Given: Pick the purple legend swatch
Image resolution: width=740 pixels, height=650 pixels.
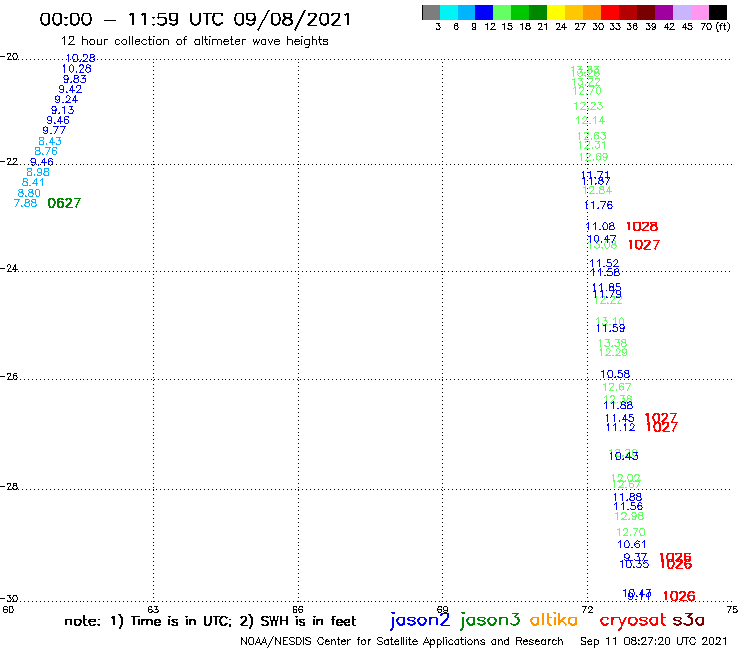Looking at the screenshot, I should click(664, 12).
